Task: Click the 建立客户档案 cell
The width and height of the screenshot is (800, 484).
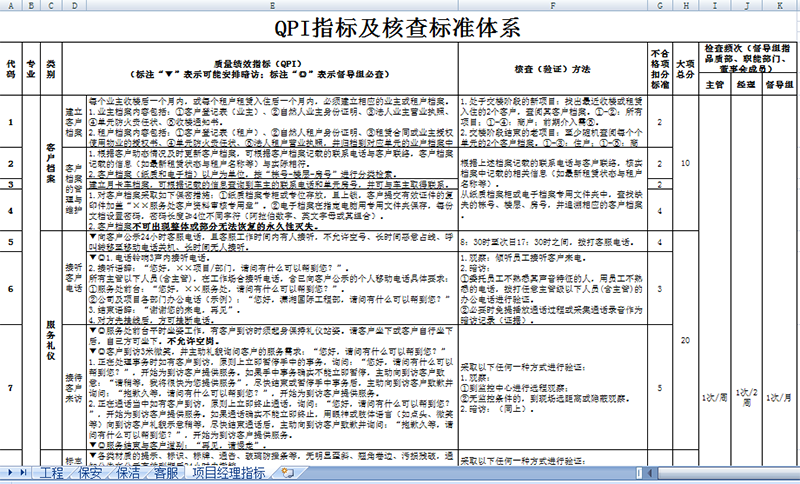Action: (x=74, y=122)
